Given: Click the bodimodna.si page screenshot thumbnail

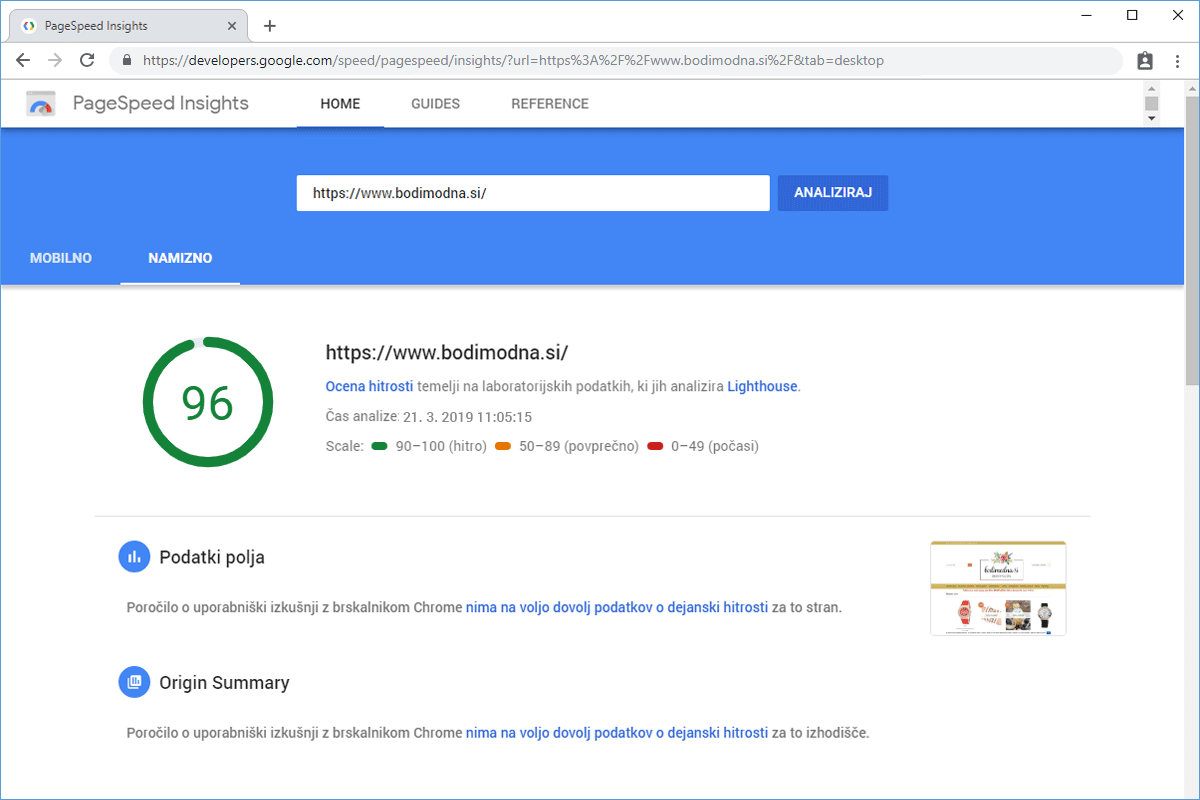Looking at the screenshot, I should click(x=998, y=588).
